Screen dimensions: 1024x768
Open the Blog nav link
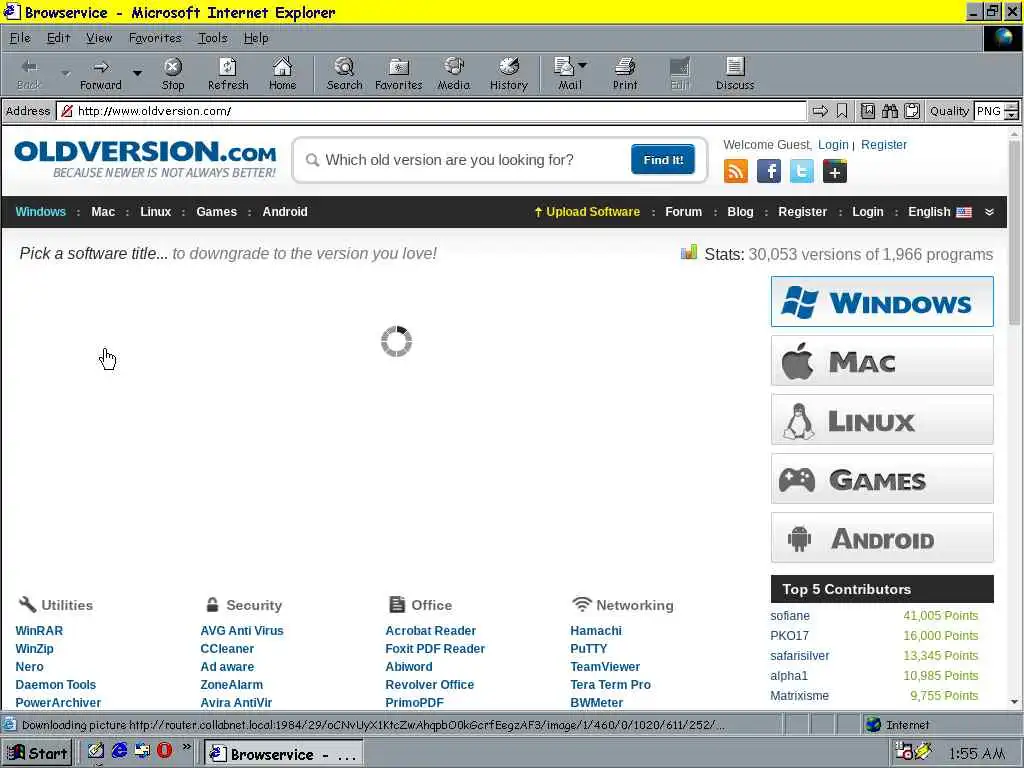tap(740, 212)
